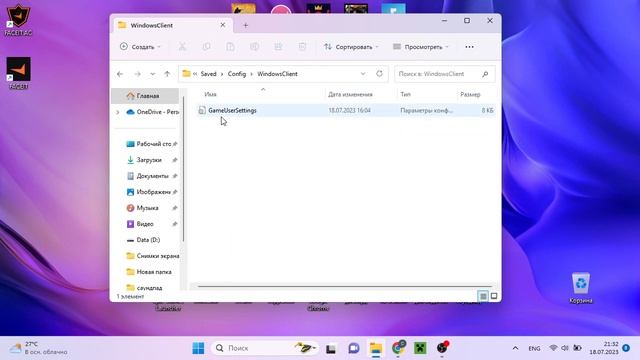Expand the address bar history dropdown
640x360 pixels.
(363, 74)
